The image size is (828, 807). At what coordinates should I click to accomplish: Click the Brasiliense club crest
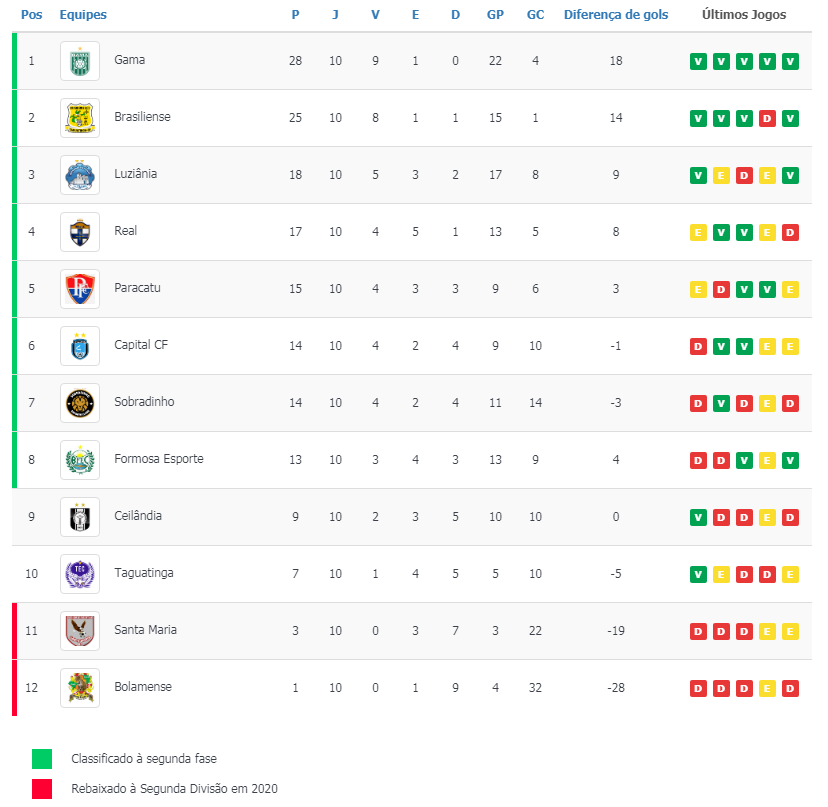[80, 118]
